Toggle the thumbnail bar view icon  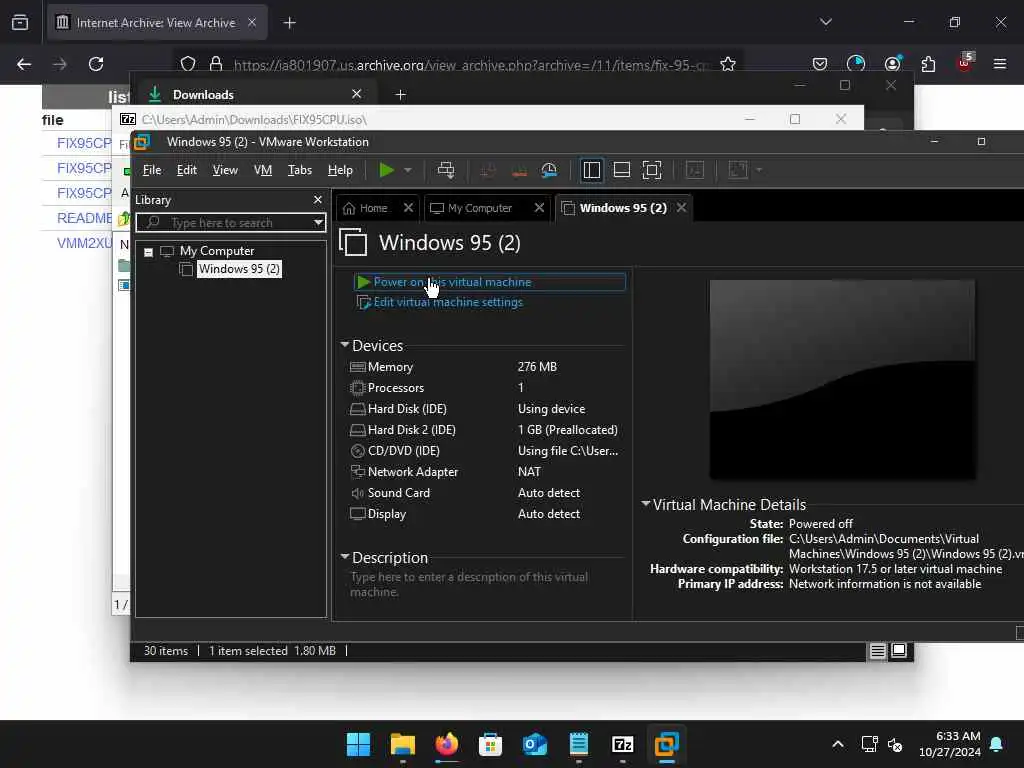pos(622,170)
